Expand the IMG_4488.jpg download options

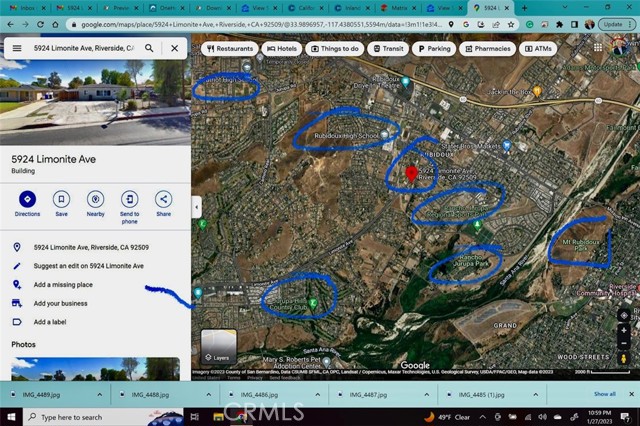click(209, 395)
